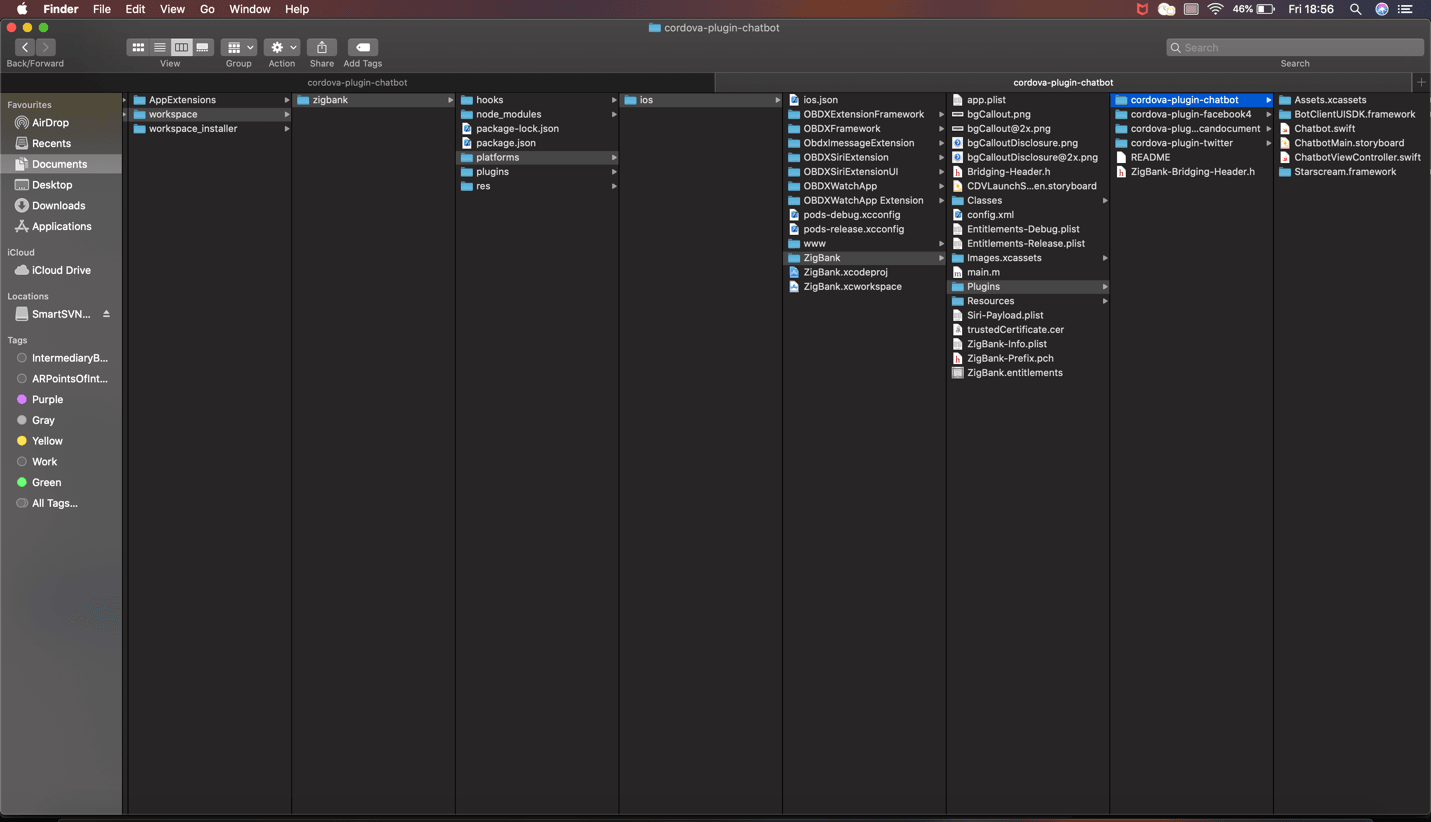Open the Go menu
1431x822 pixels.
207,9
